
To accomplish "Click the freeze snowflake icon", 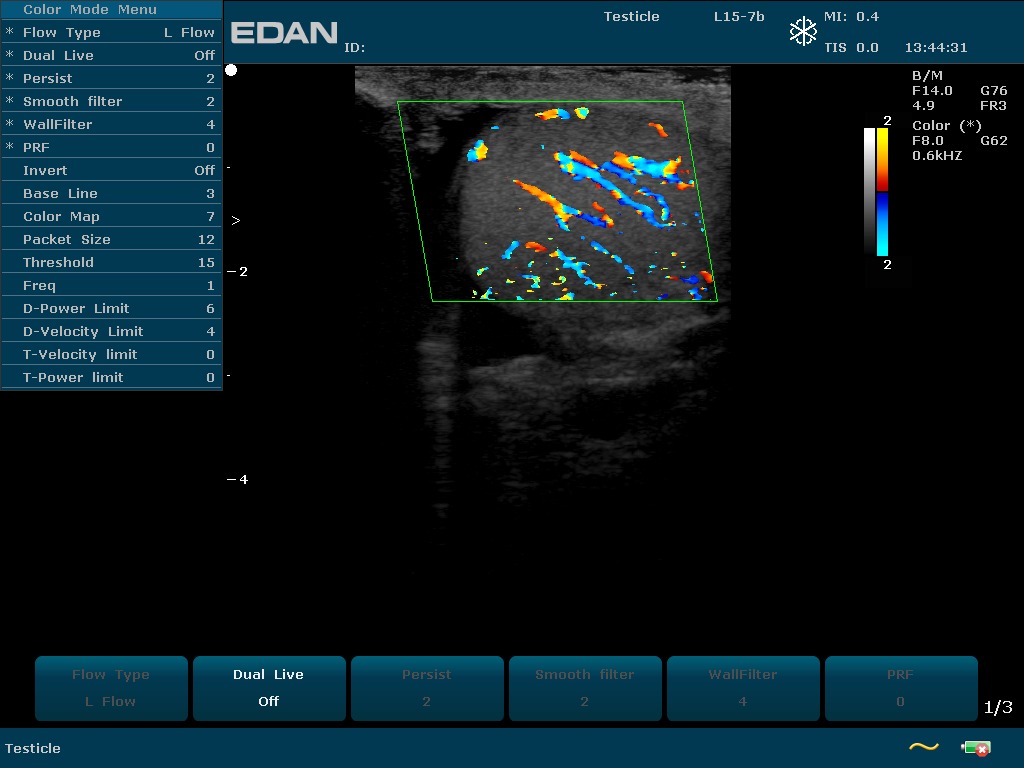I will [803, 32].
